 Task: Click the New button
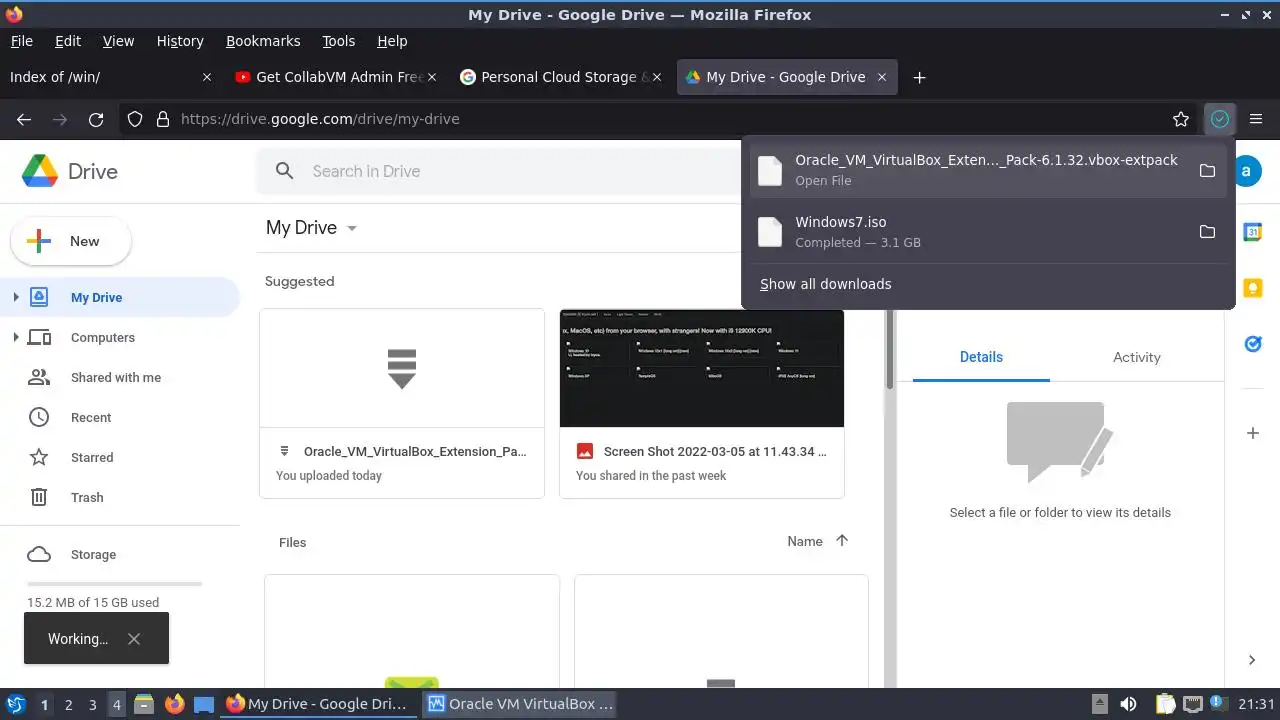(71, 241)
